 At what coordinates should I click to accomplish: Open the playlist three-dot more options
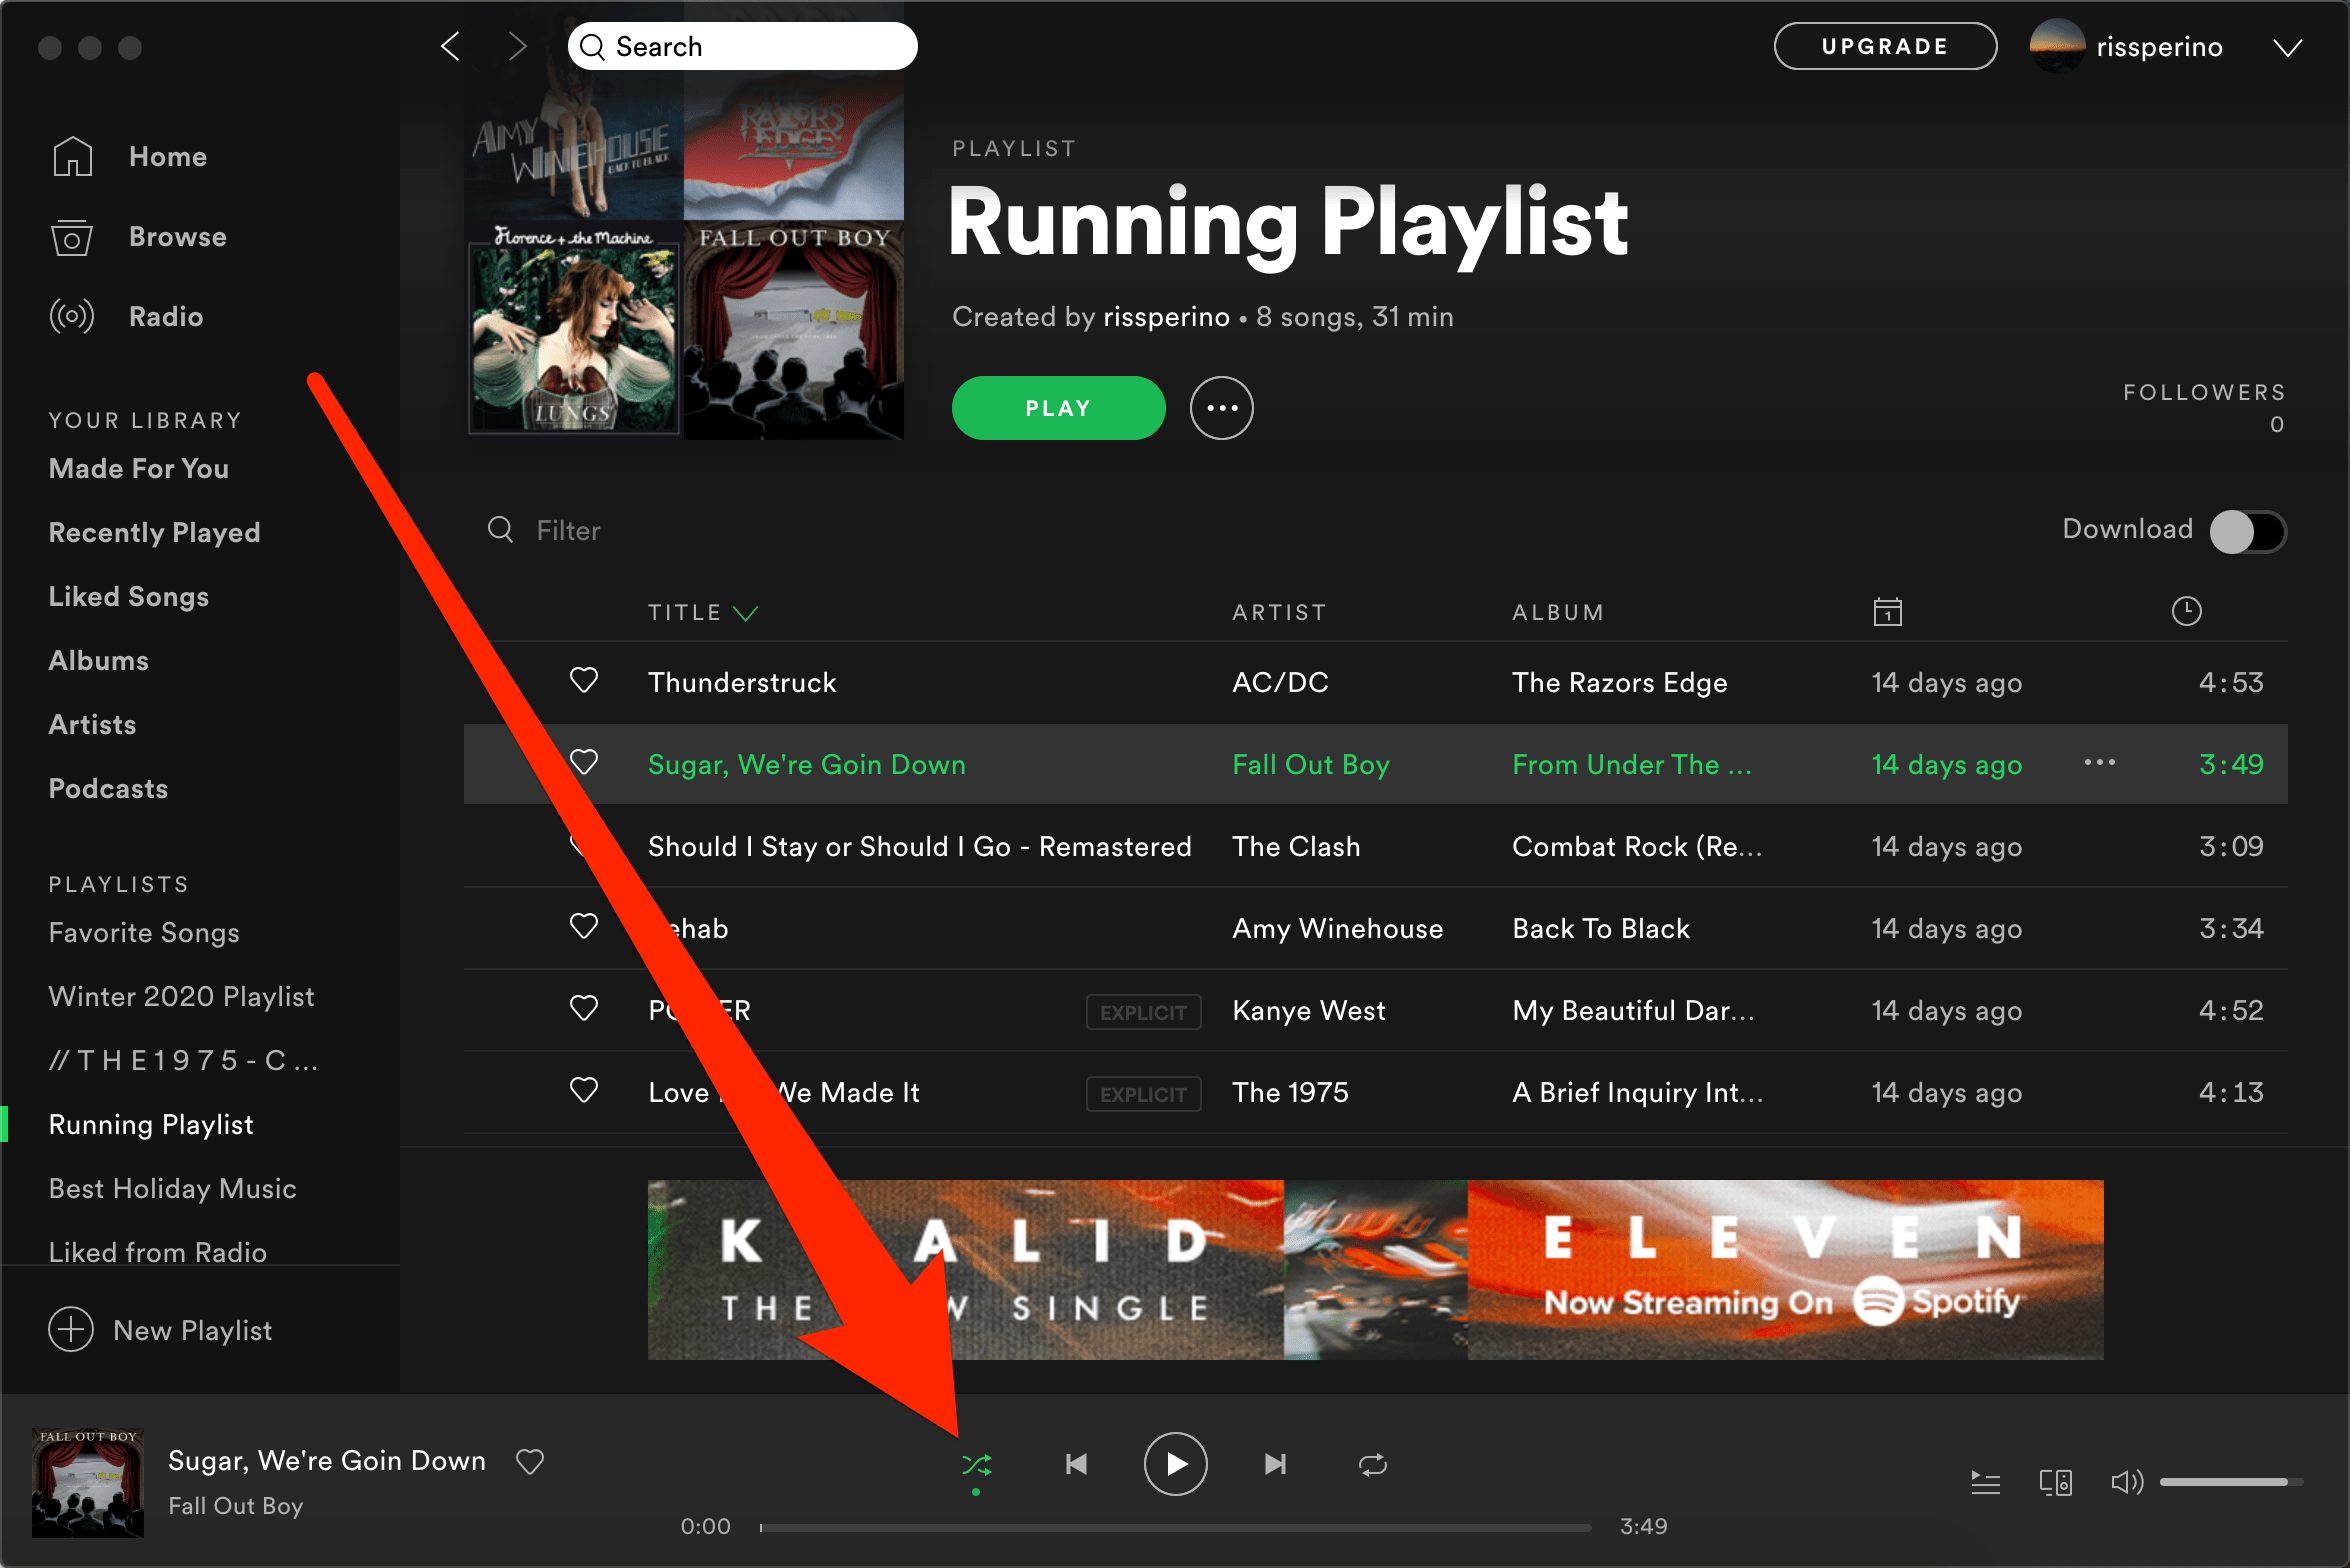click(x=1221, y=408)
